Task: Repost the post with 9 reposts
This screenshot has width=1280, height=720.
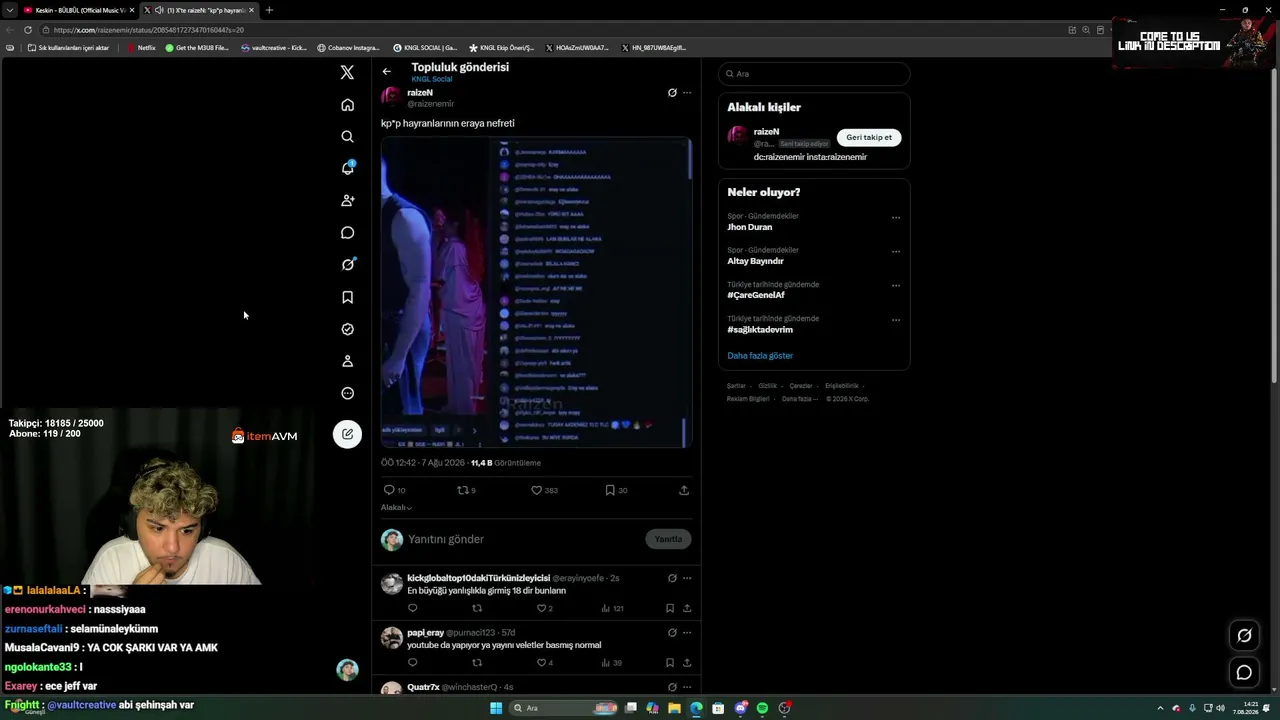Action: [466, 490]
